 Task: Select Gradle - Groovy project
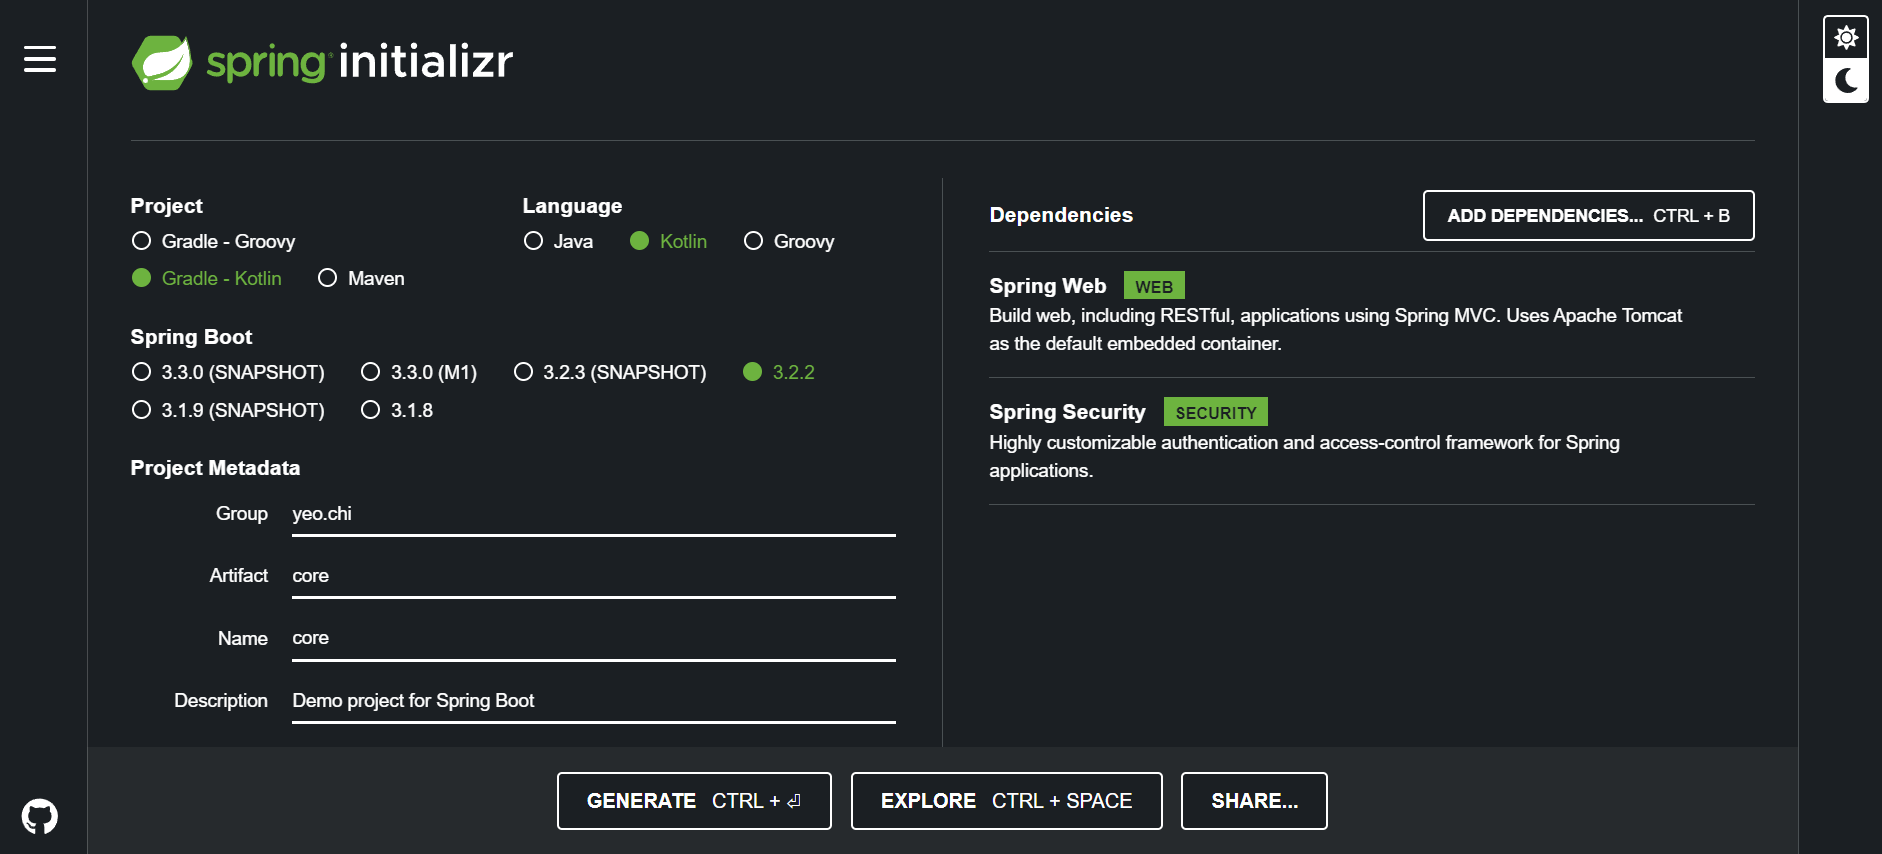point(213,241)
